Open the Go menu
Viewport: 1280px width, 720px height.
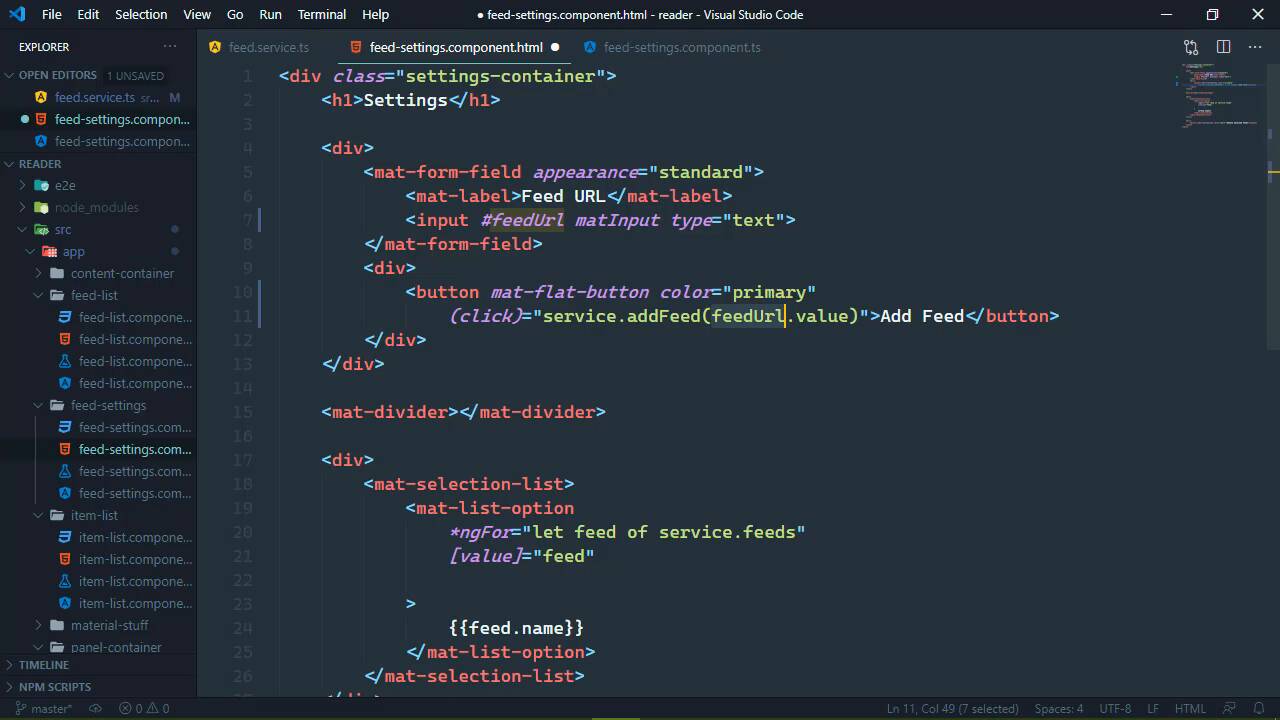tap(235, 14)
